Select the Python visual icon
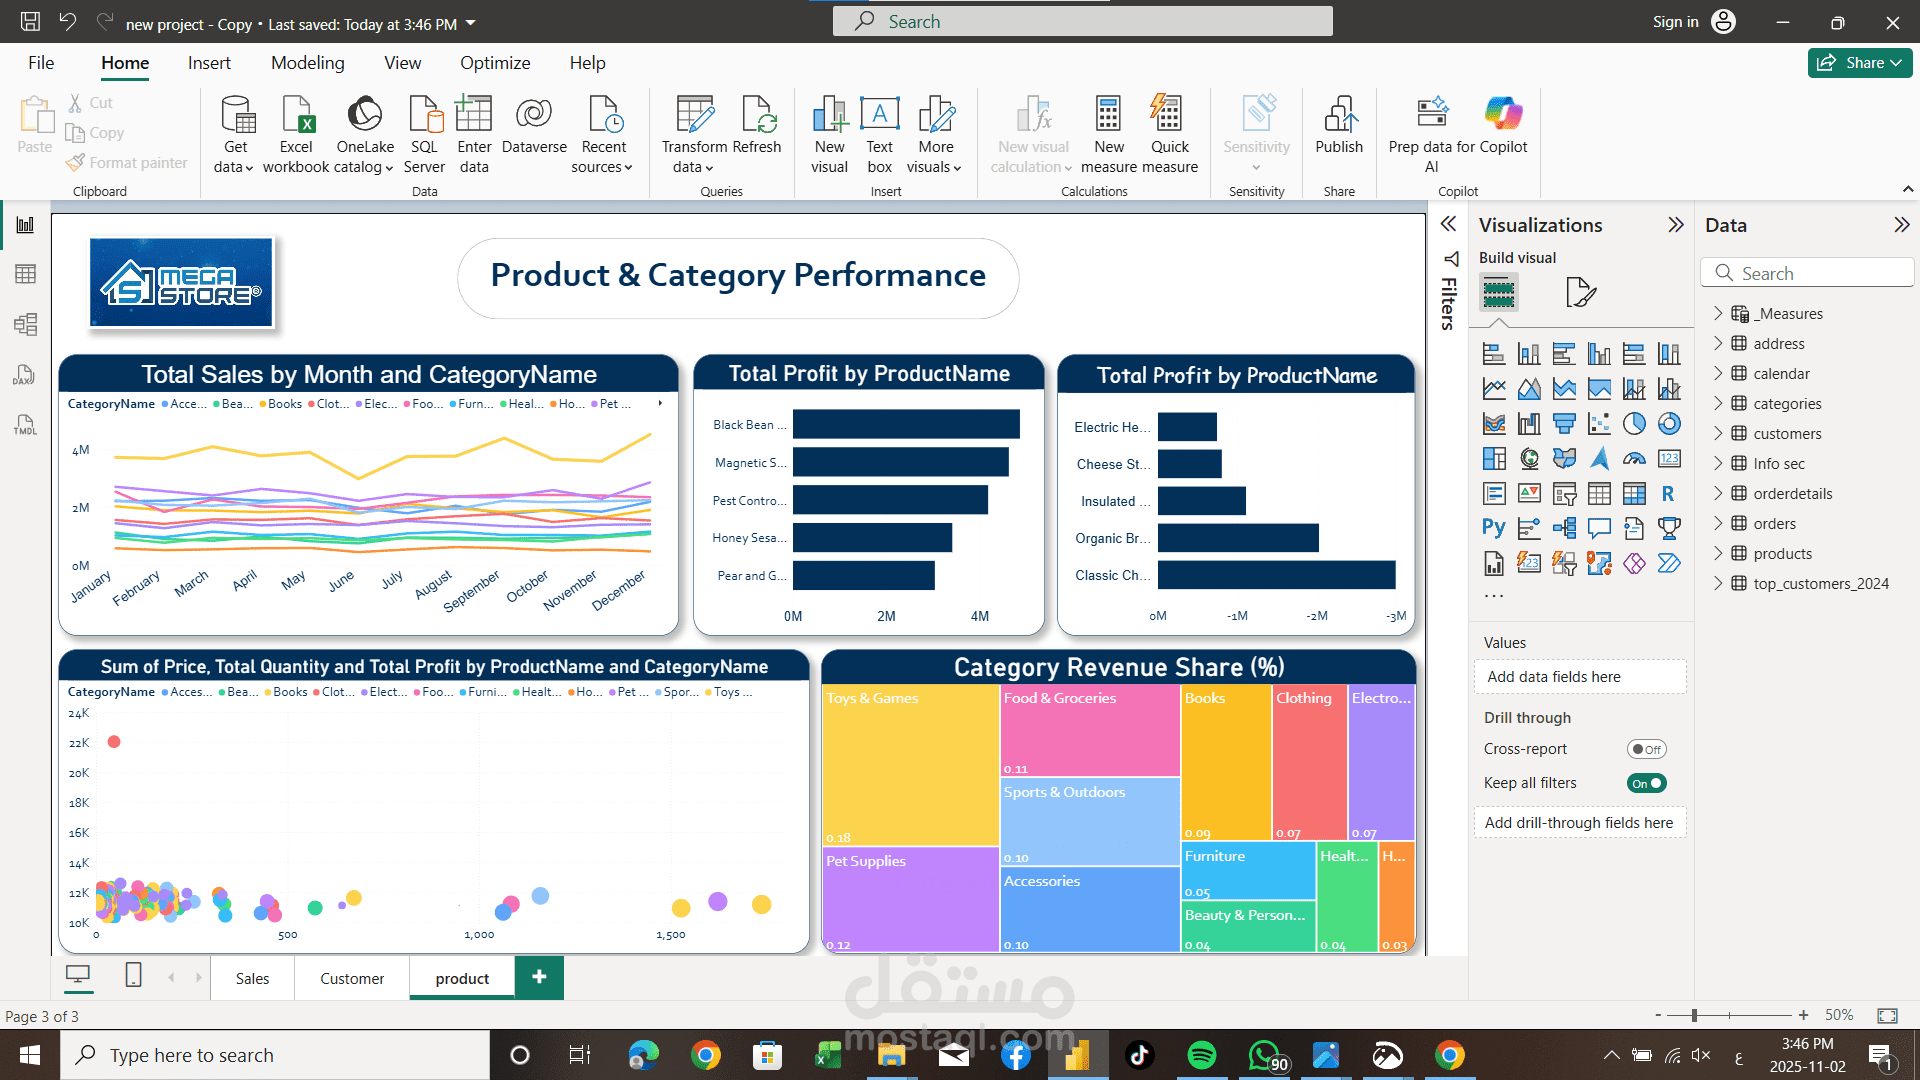 [x=1494, y=528]
